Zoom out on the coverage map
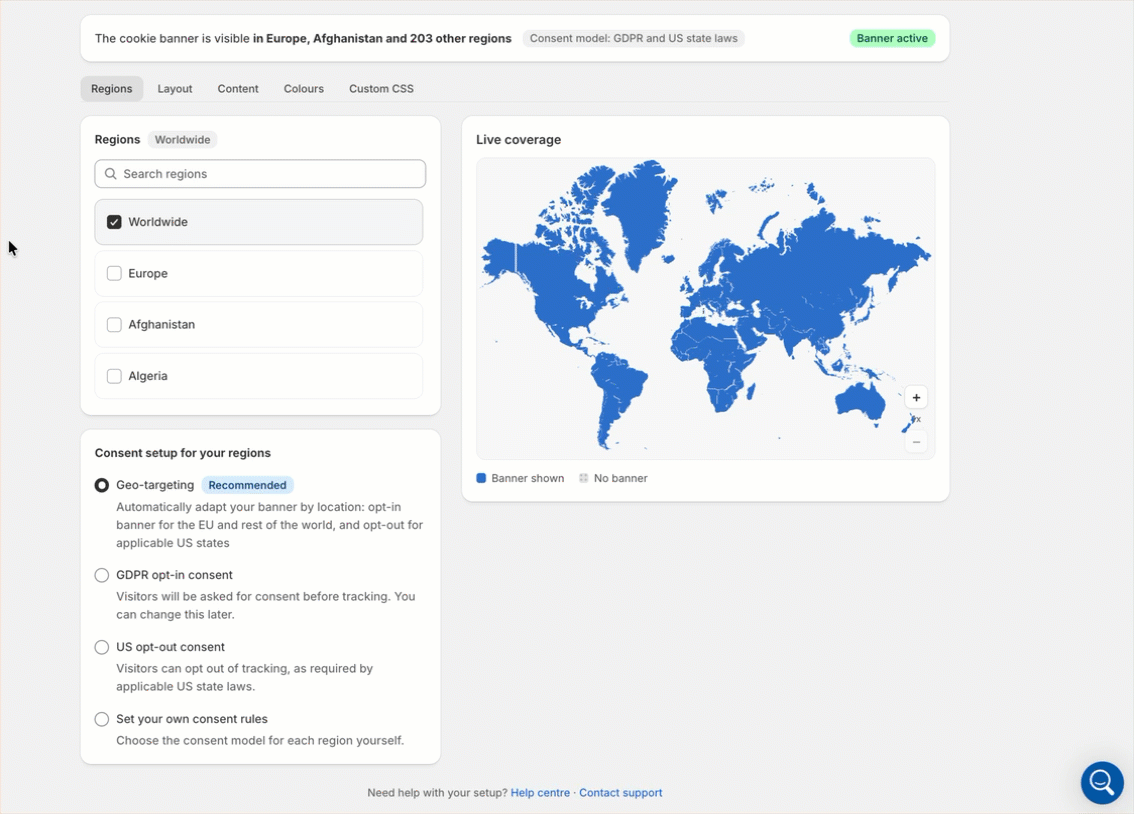This screenshot has height=814, width=1134. [916, 442]
